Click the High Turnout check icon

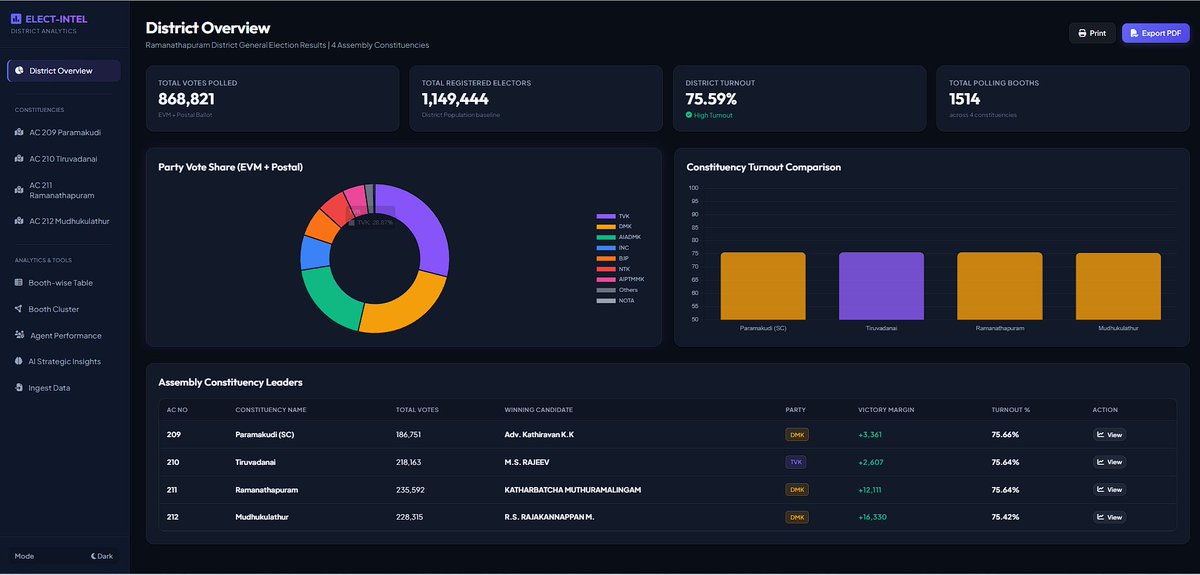[x=689, y=115]
